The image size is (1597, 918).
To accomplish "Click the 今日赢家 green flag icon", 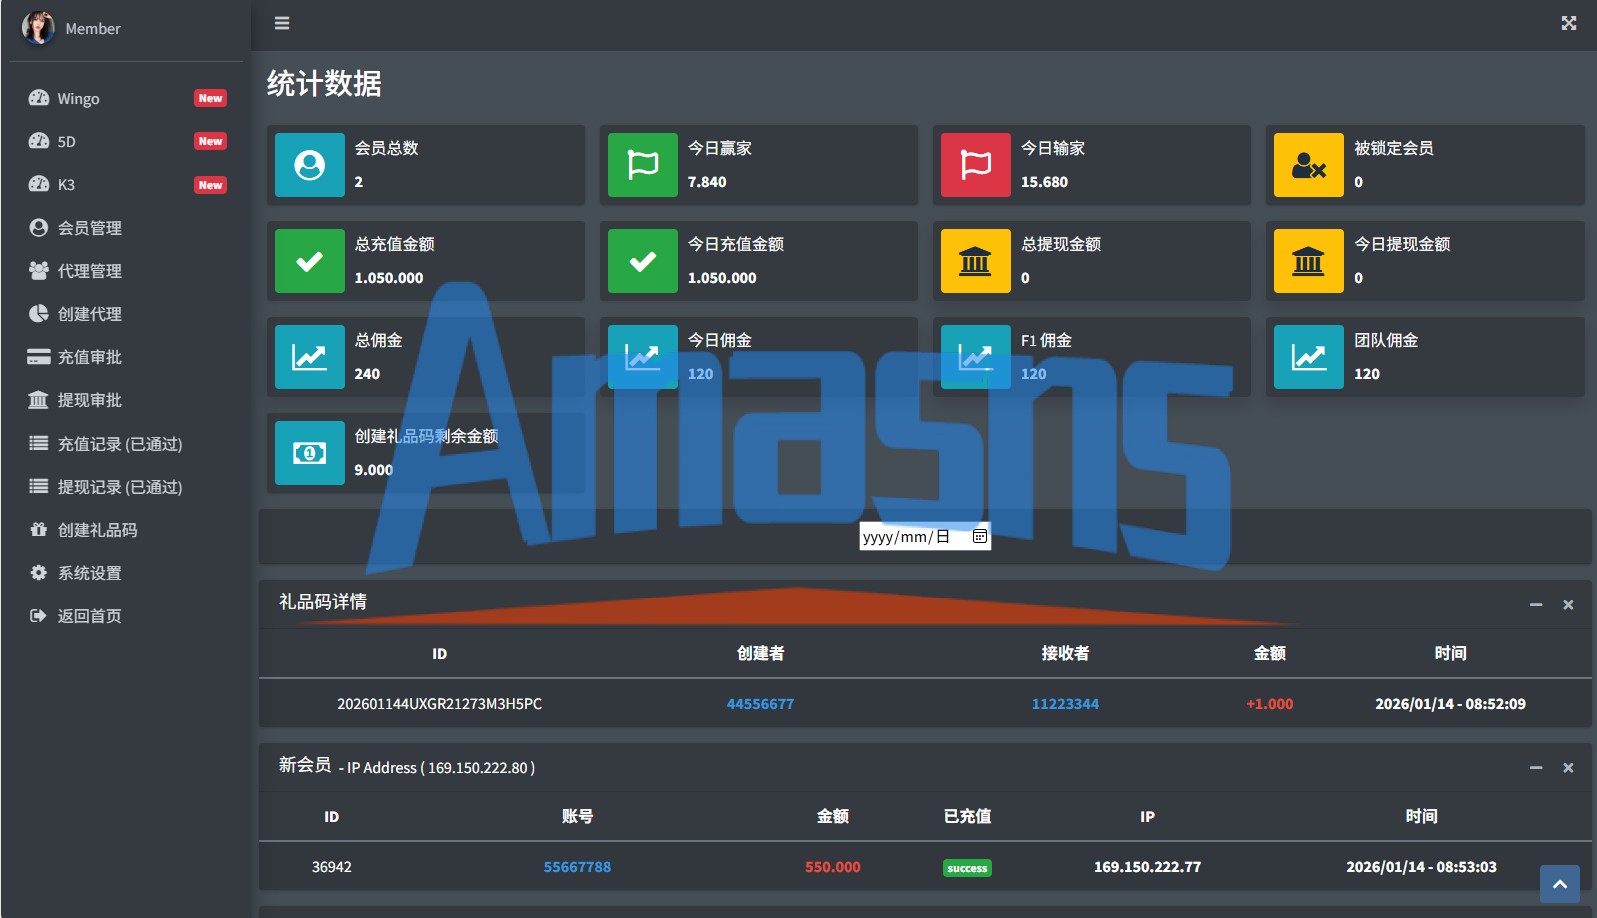I will click(643, 165).
